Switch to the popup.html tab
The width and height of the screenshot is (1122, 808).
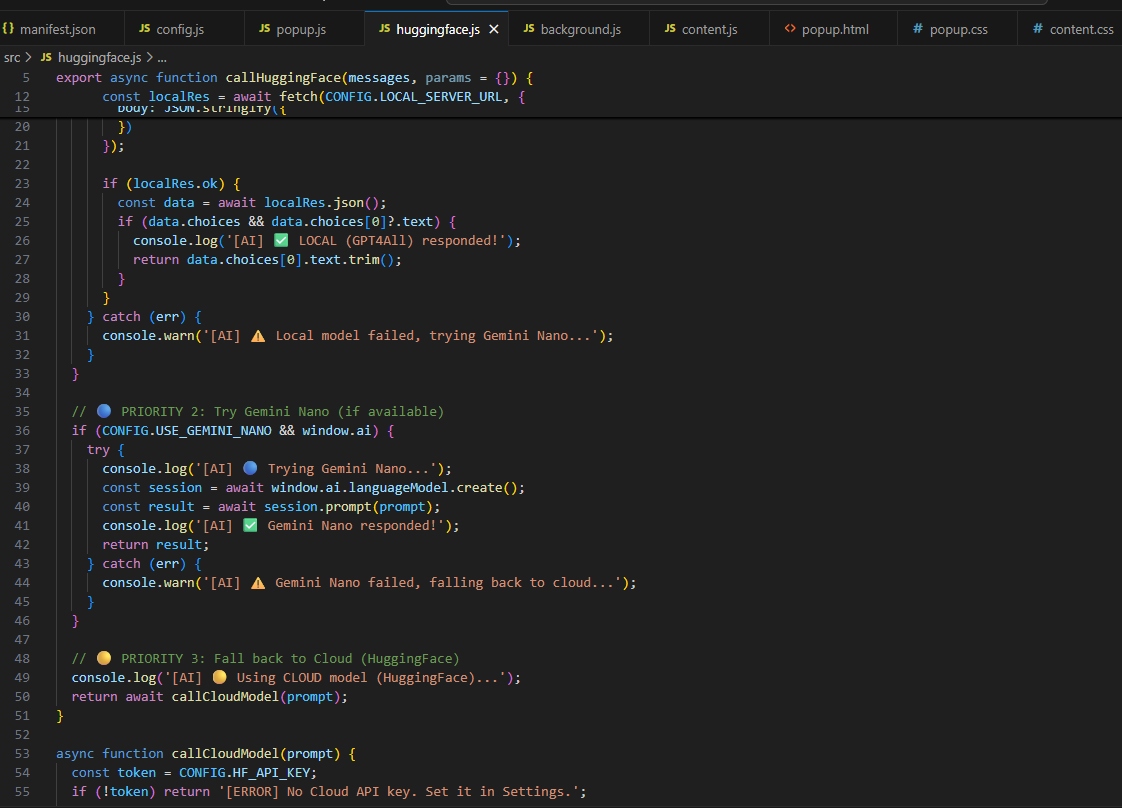834,29
